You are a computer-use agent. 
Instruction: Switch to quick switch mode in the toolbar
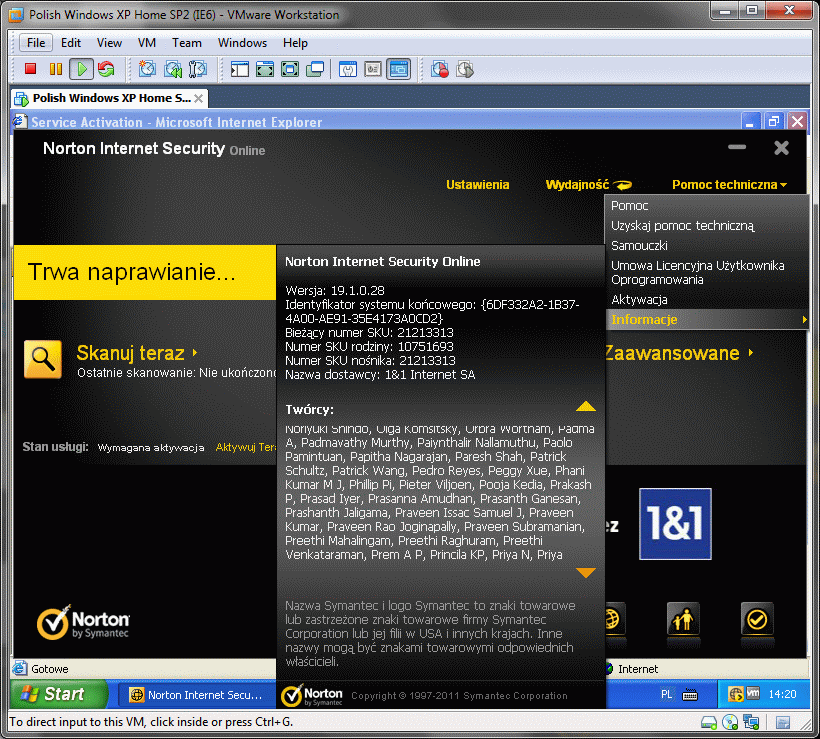[290, 69]
